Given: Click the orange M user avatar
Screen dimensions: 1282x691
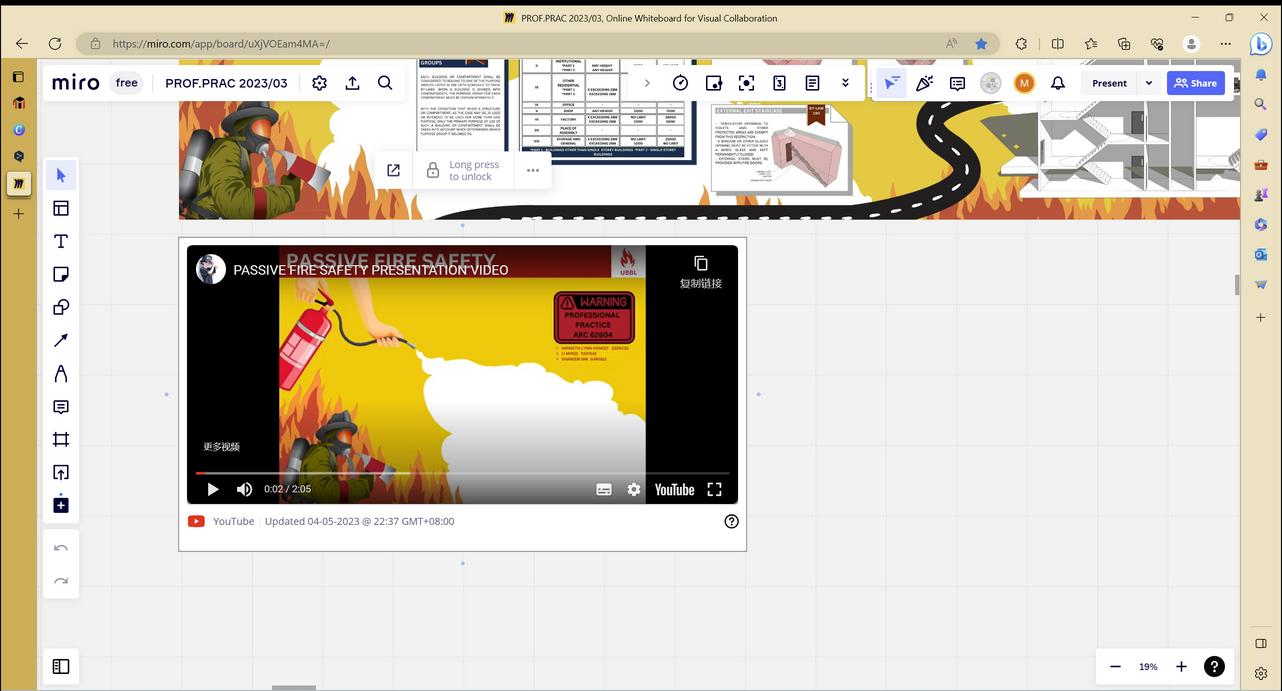Looking at the screenshot, I should pos(1024,83).
